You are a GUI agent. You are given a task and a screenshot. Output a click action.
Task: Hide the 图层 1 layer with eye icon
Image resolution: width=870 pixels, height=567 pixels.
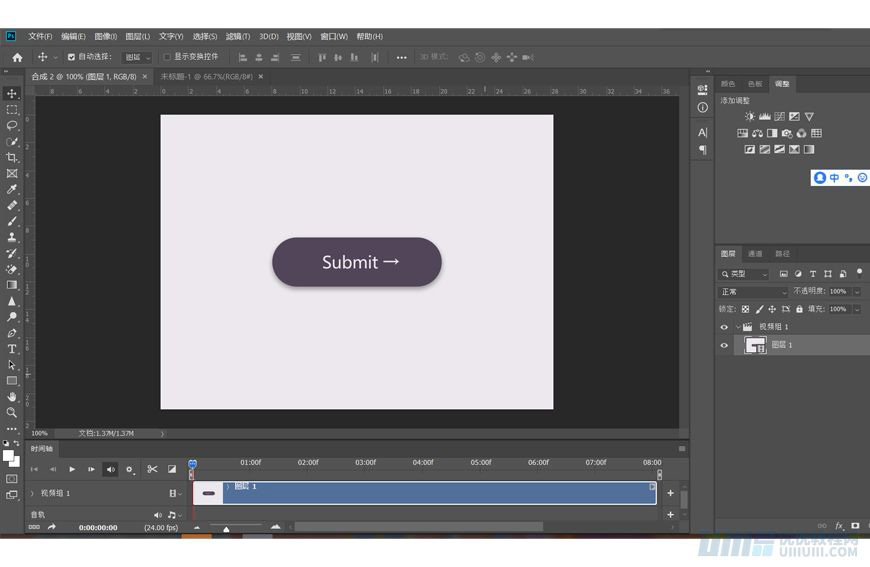724,345
